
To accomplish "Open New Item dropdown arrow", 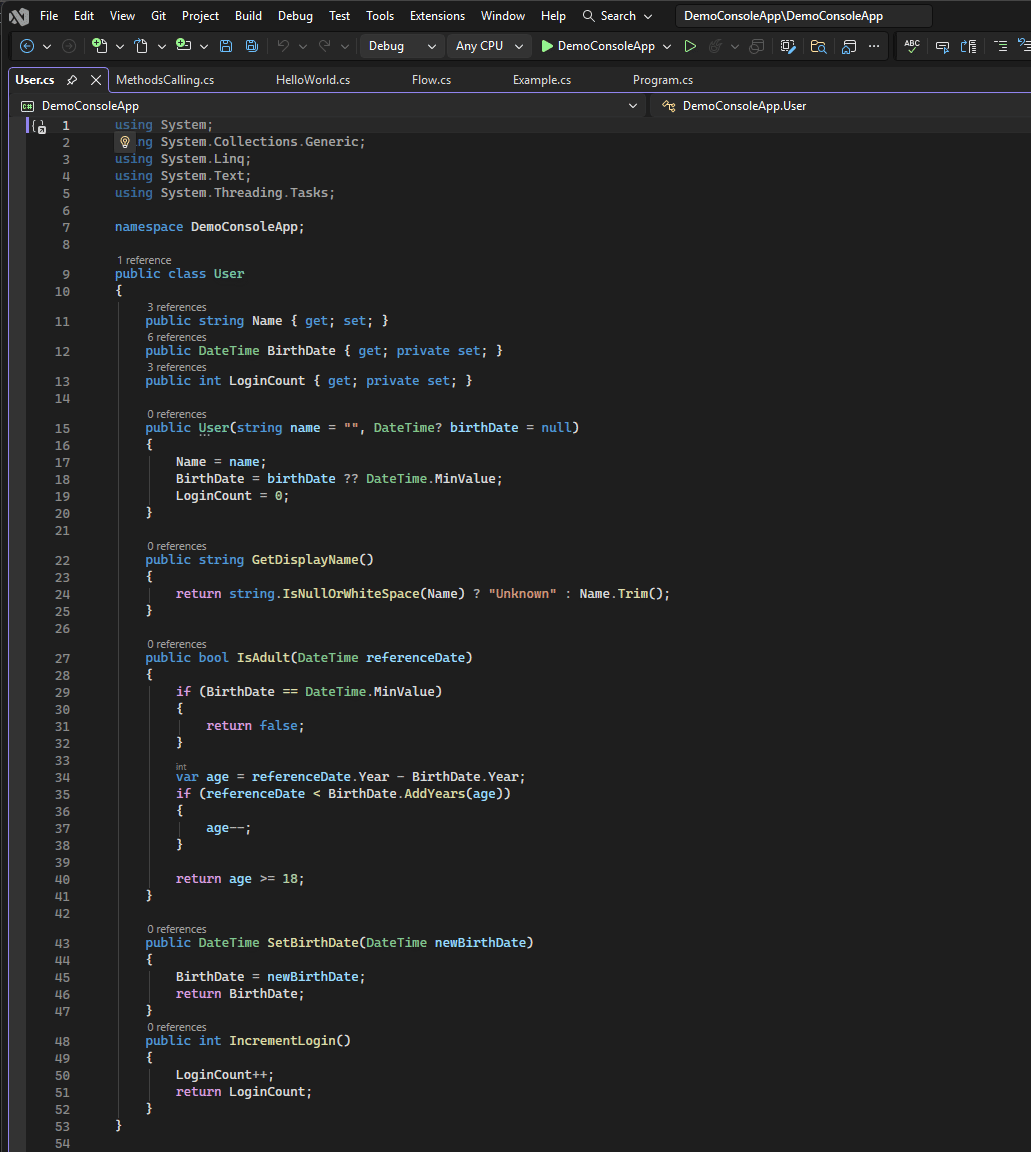I will (x=120, y=46).
